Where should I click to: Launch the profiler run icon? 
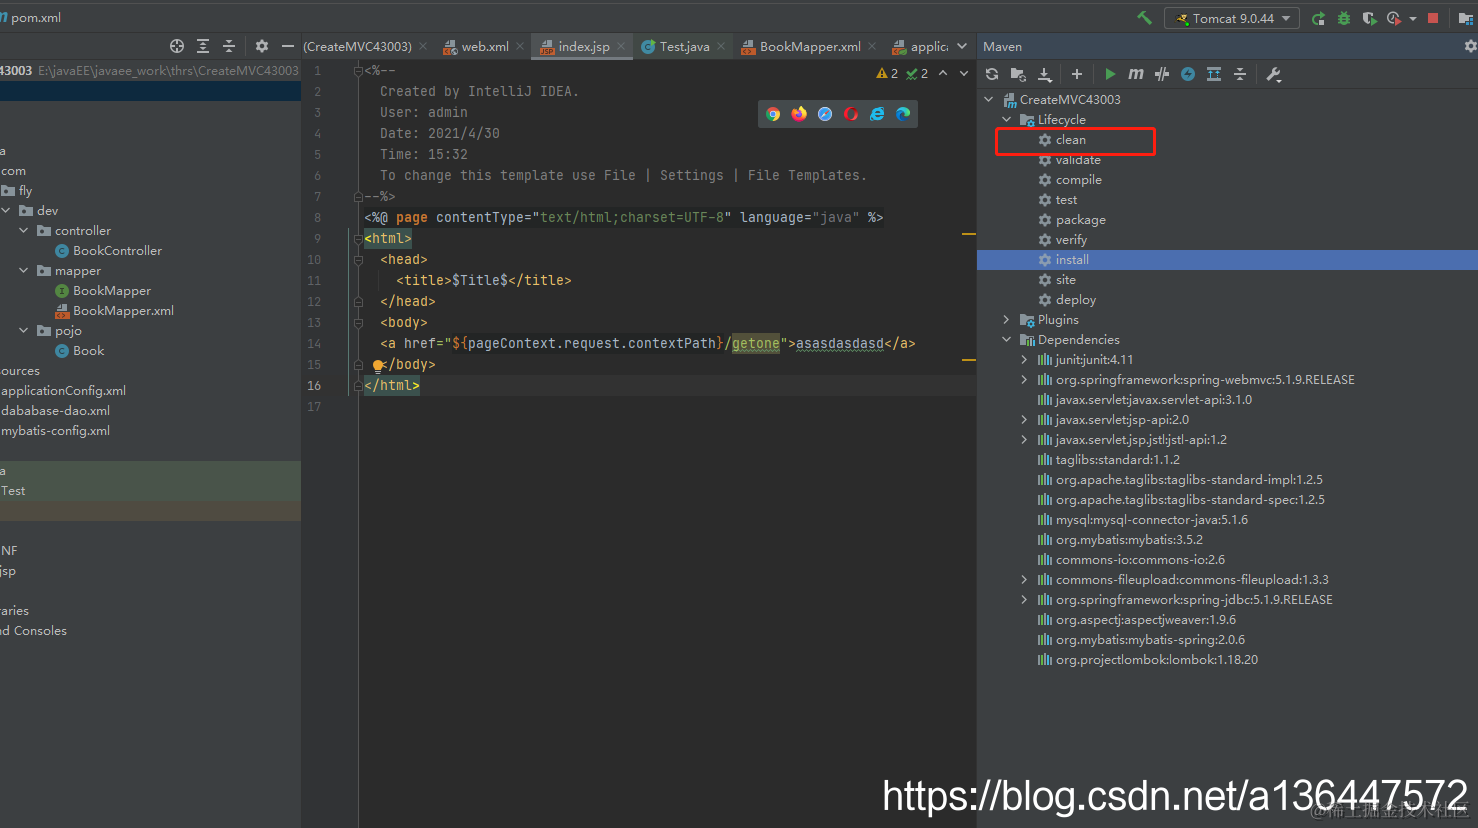[1394, 18]
